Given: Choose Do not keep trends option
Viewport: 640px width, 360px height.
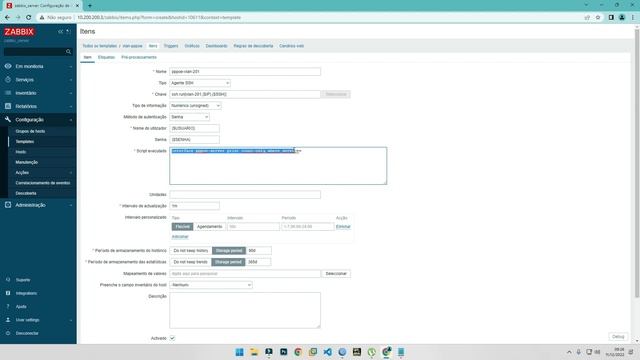Looking at the screenshot, I should coord(191,262).
